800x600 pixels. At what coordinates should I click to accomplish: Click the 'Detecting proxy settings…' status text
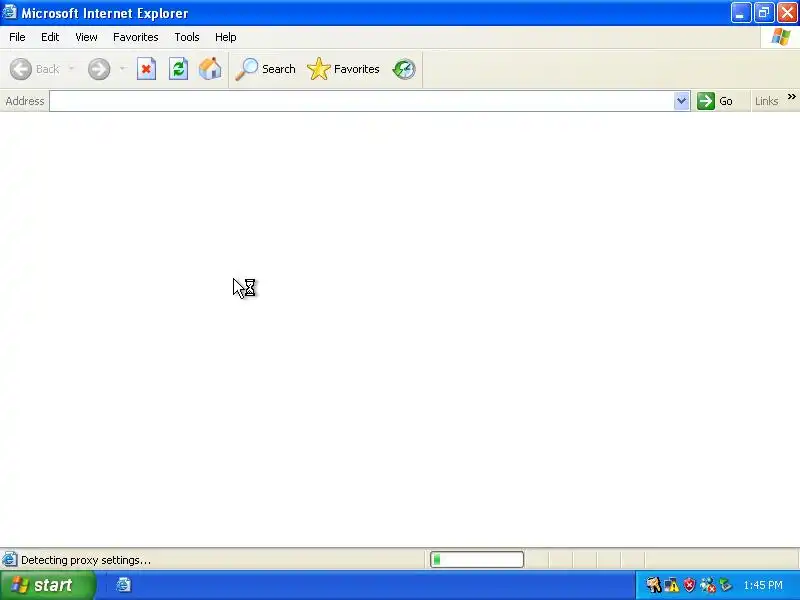pyautogui.click(x=86, y=560)
